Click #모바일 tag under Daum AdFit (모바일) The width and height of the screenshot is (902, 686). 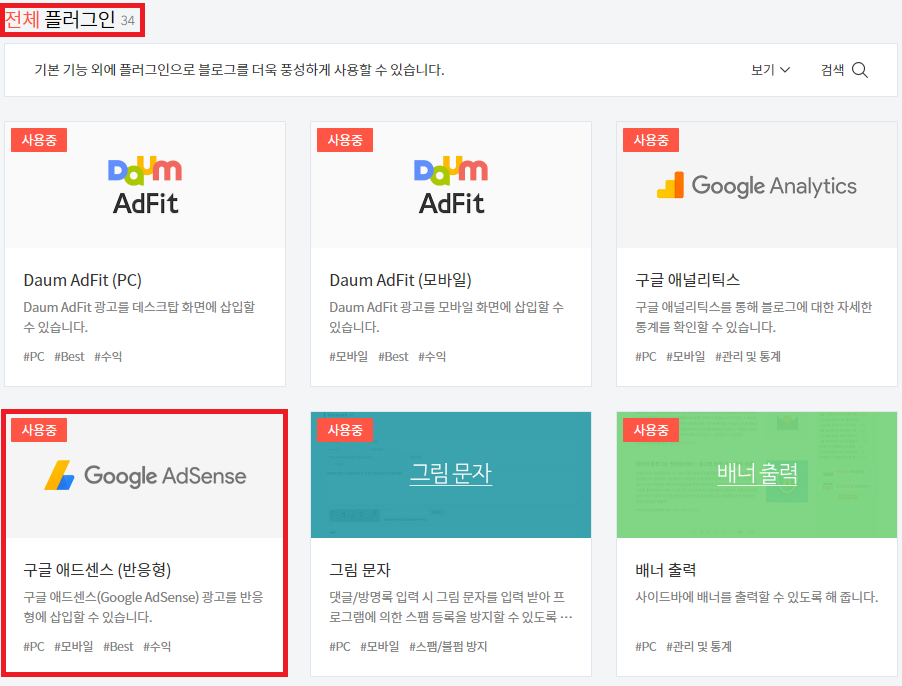pyautogui.click(x=349, y=357)
